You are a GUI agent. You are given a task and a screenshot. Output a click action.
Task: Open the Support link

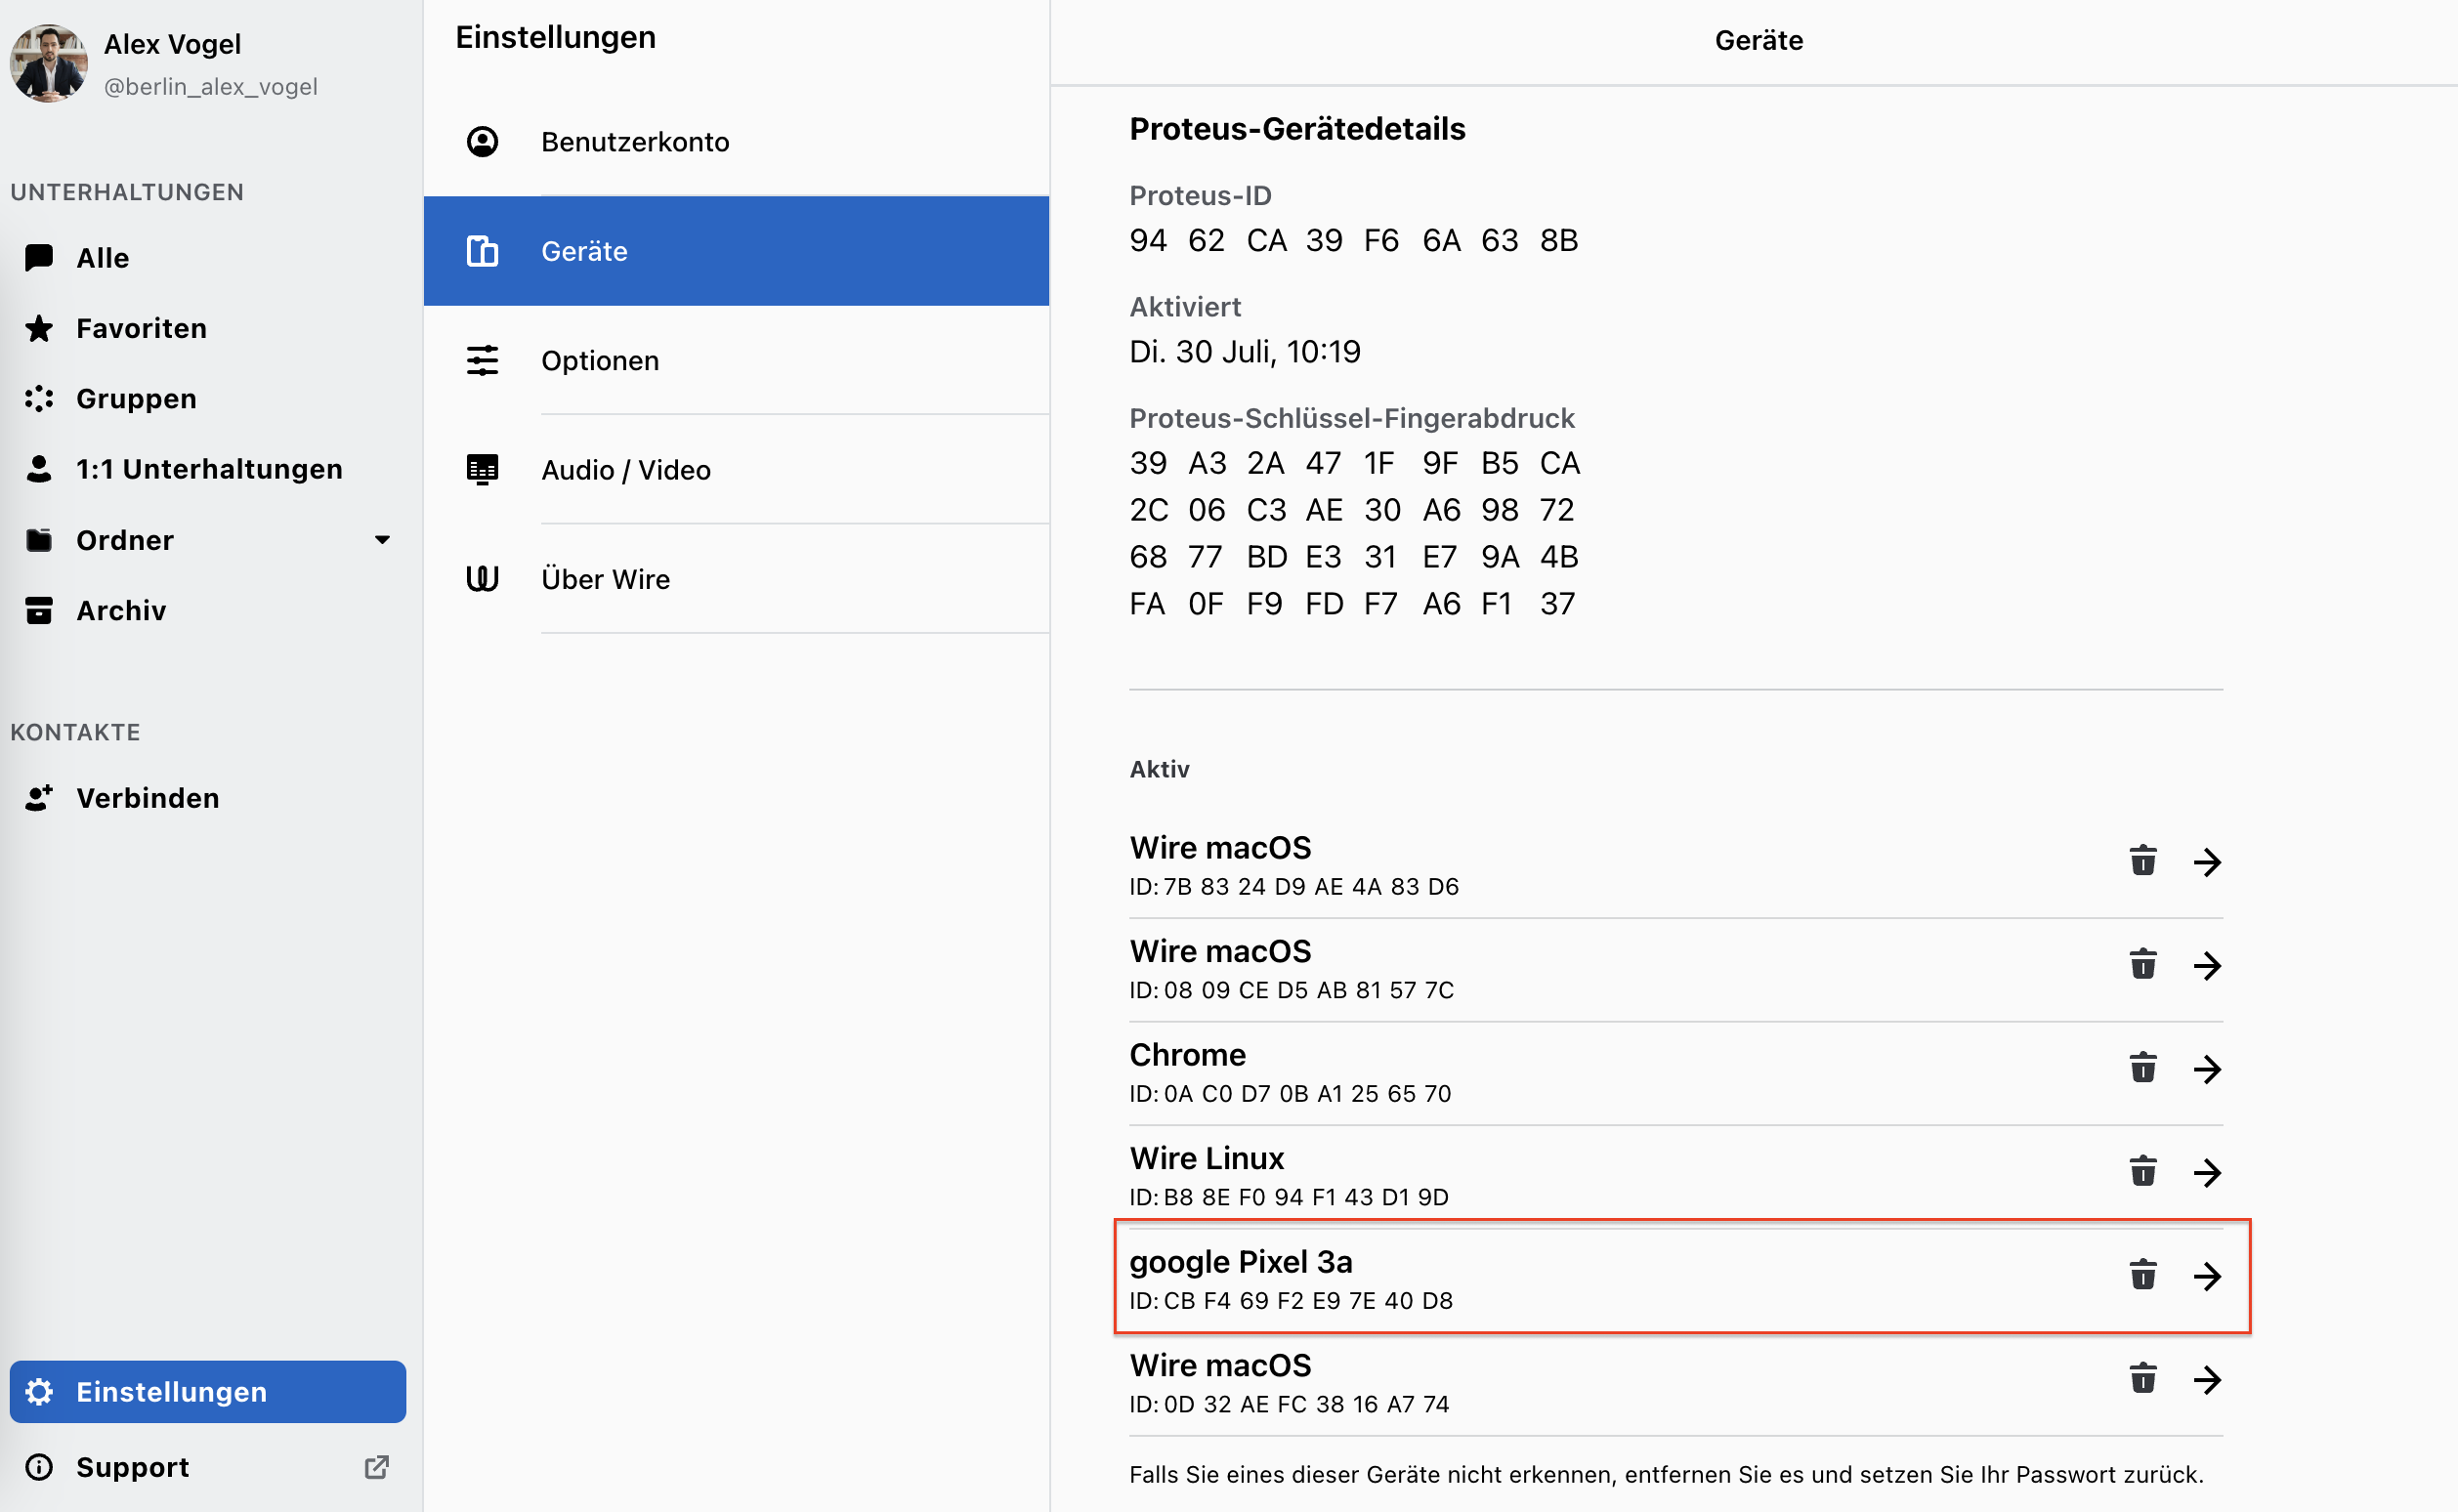pos(208,1467)
